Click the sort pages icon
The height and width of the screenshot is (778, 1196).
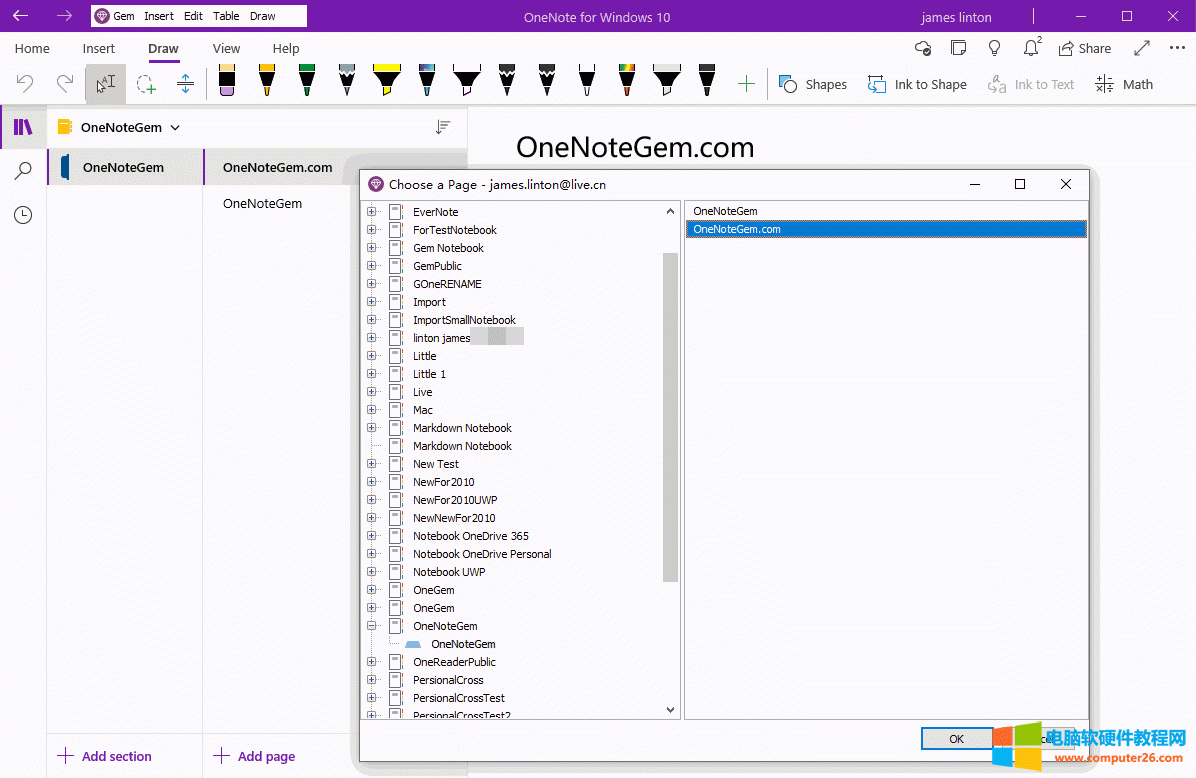coord(443,127)
